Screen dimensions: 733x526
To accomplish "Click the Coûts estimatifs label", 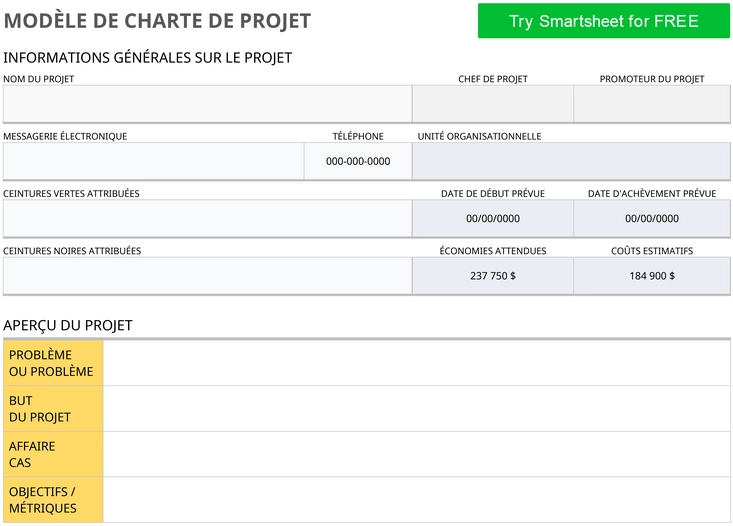I will (x=652, y=251).
